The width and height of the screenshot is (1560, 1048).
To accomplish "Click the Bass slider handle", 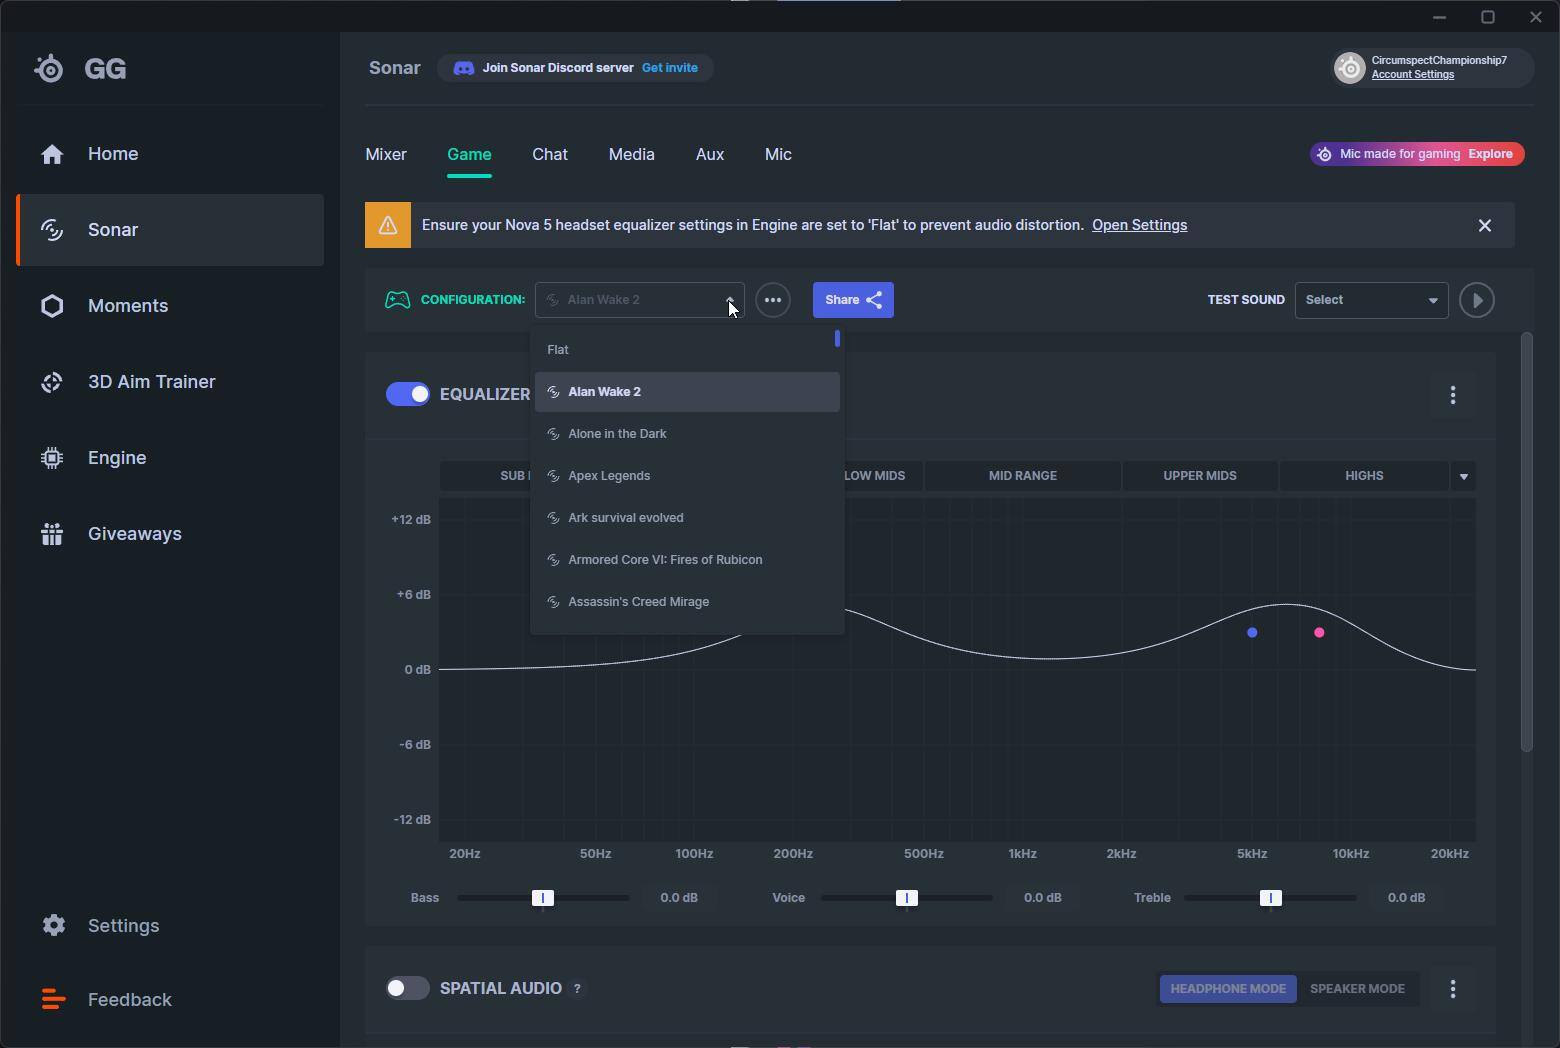I will coord(542,898).
